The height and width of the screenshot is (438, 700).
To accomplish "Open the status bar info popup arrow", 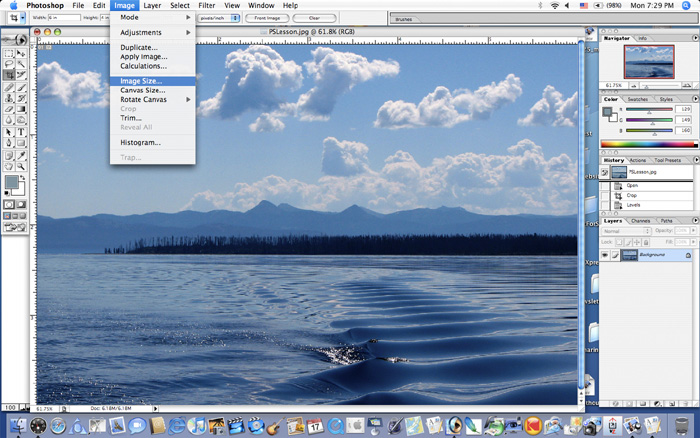I will [x=155, y=409].
